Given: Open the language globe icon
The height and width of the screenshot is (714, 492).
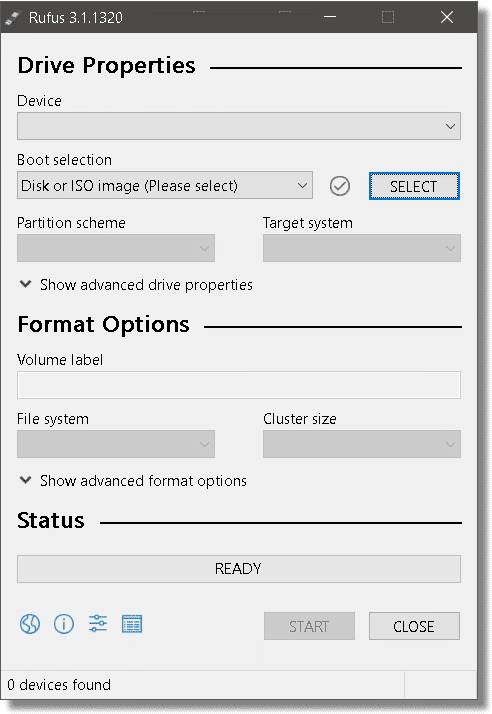Looking at the screenshot, I should coord(30,624).
